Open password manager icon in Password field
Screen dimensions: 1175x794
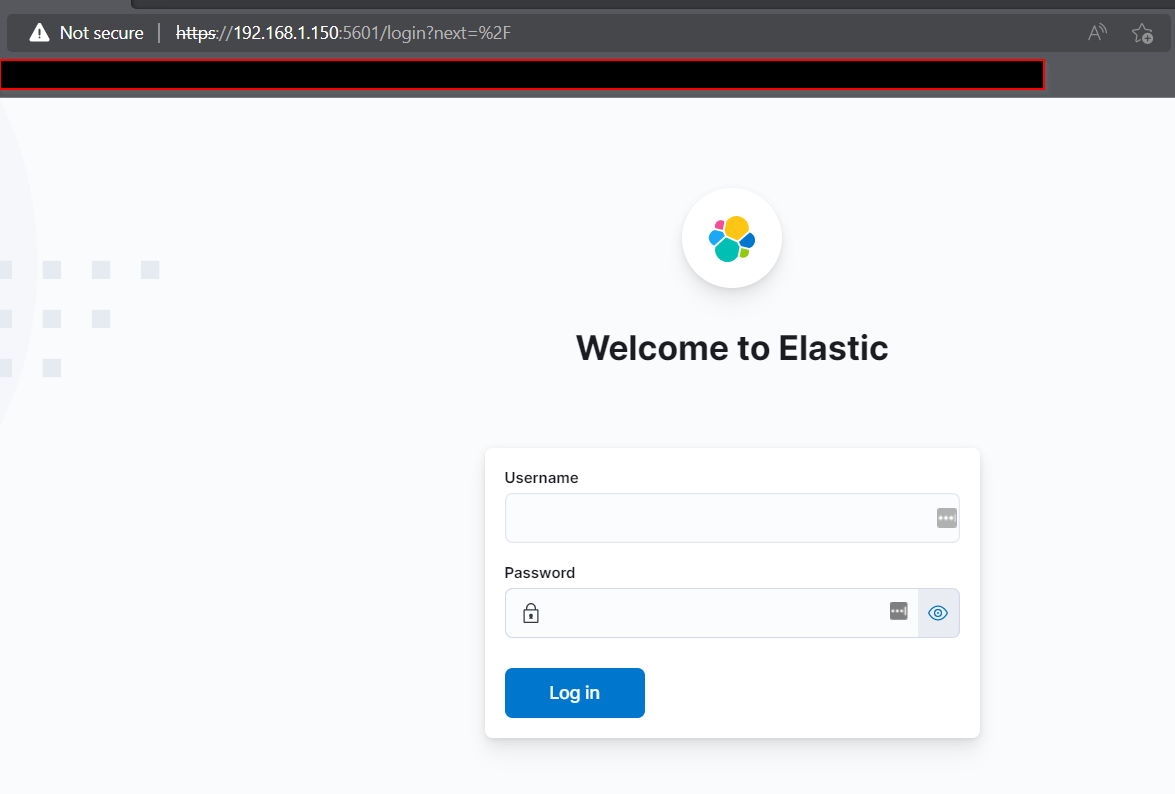898,611
